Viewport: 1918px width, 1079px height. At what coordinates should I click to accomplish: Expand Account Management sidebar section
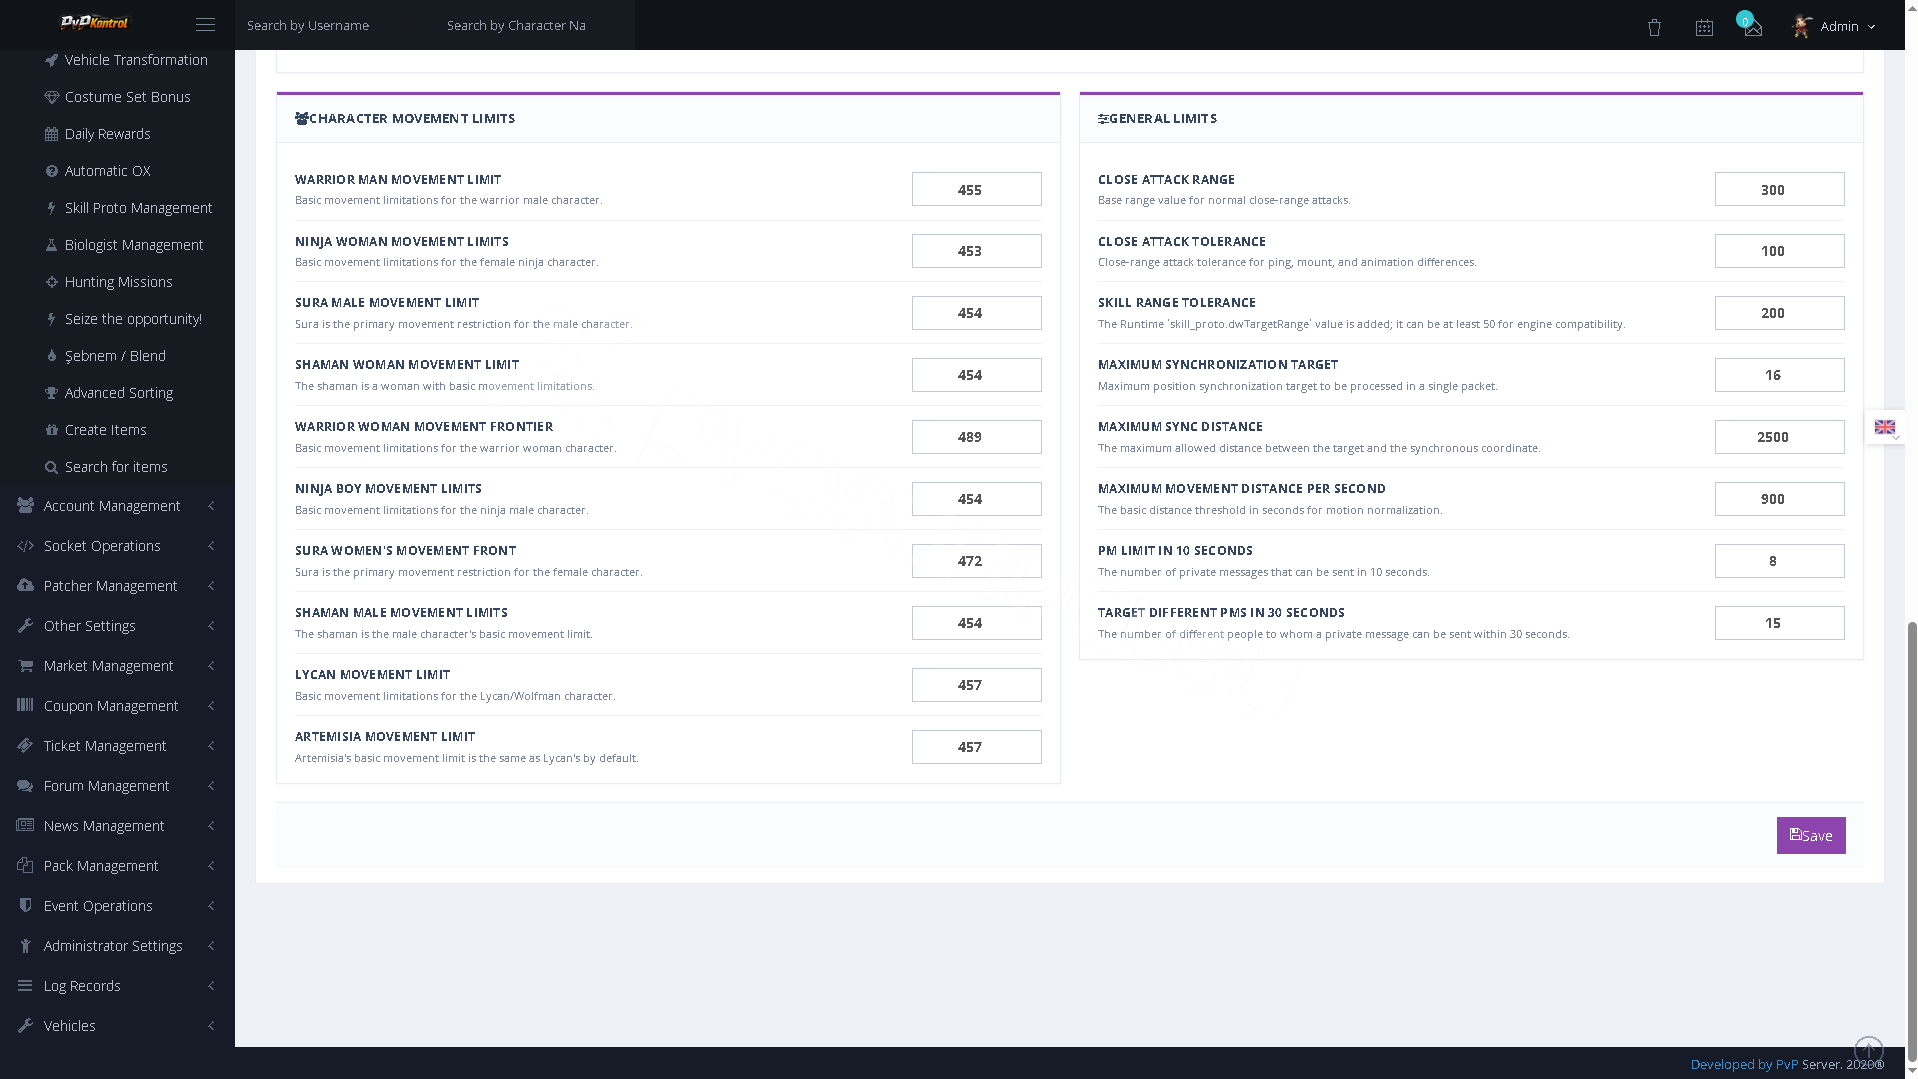point(117,506)
